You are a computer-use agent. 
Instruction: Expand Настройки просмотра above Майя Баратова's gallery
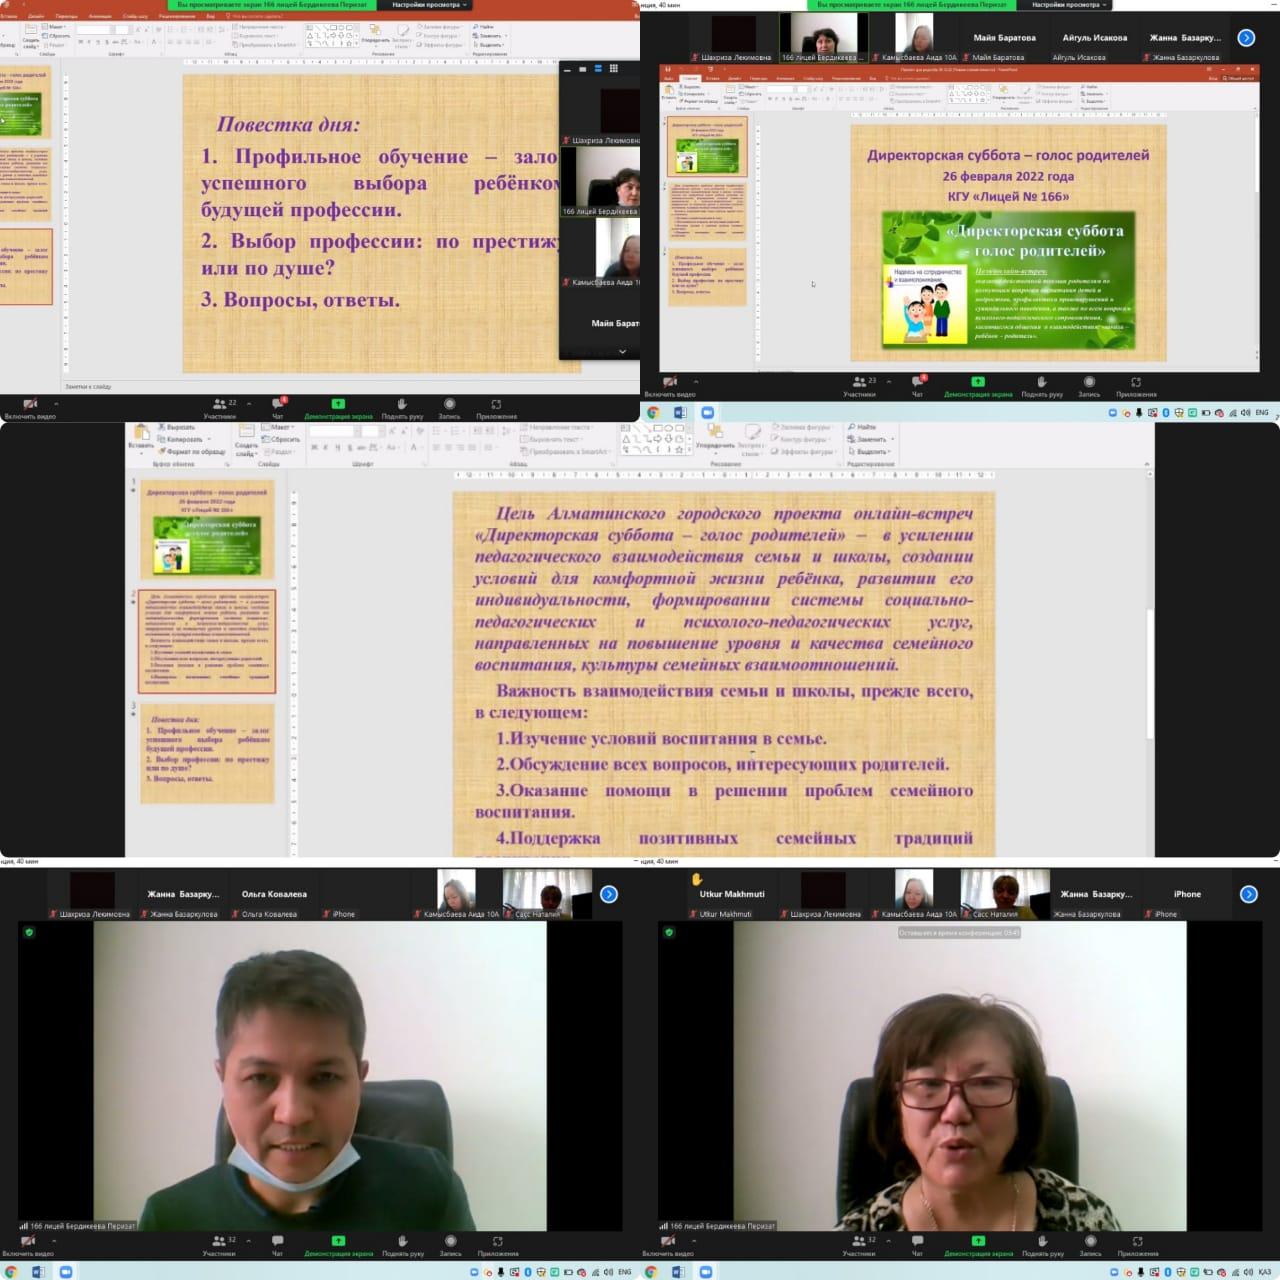1068,5
